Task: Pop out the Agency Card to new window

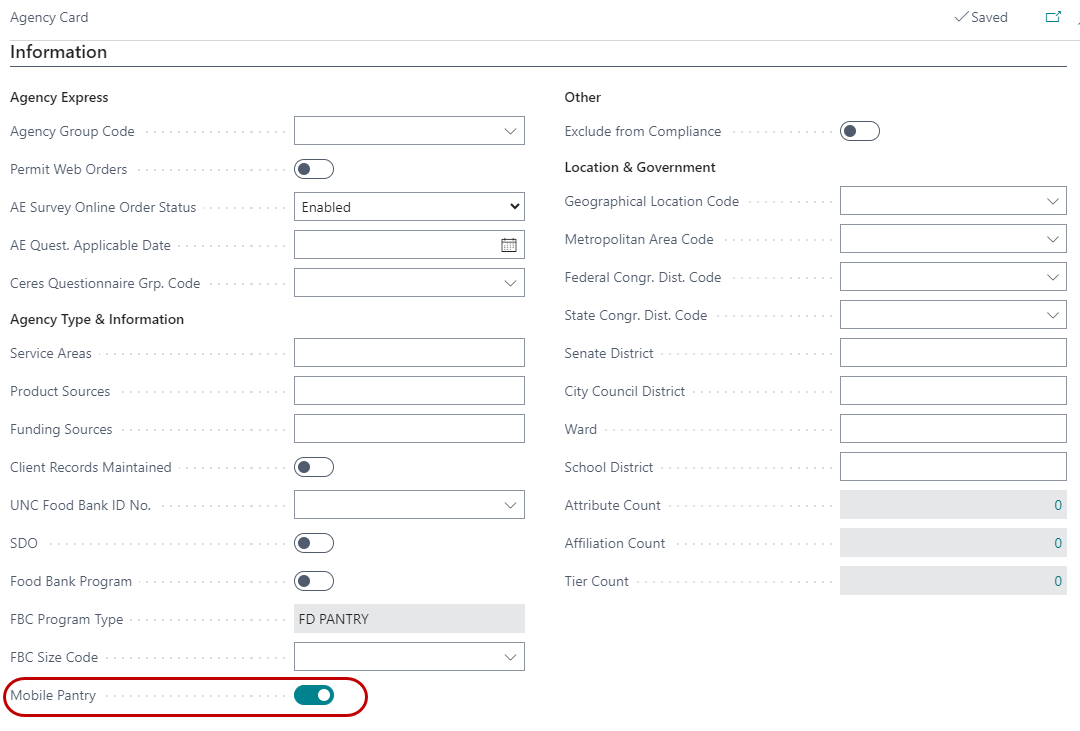Action: (1053, 17)
